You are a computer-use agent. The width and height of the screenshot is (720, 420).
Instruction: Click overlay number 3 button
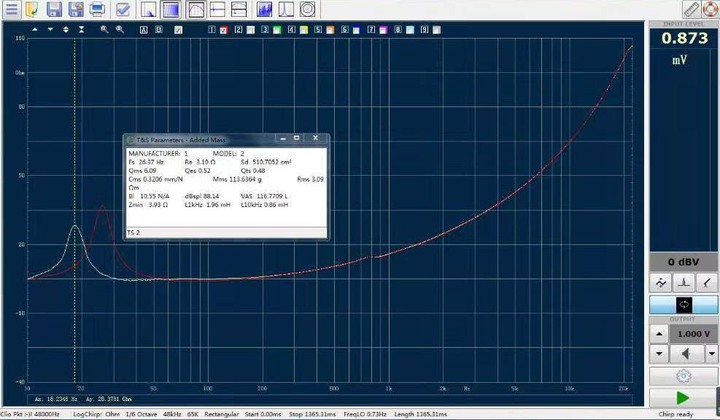(x=265, y=30)
